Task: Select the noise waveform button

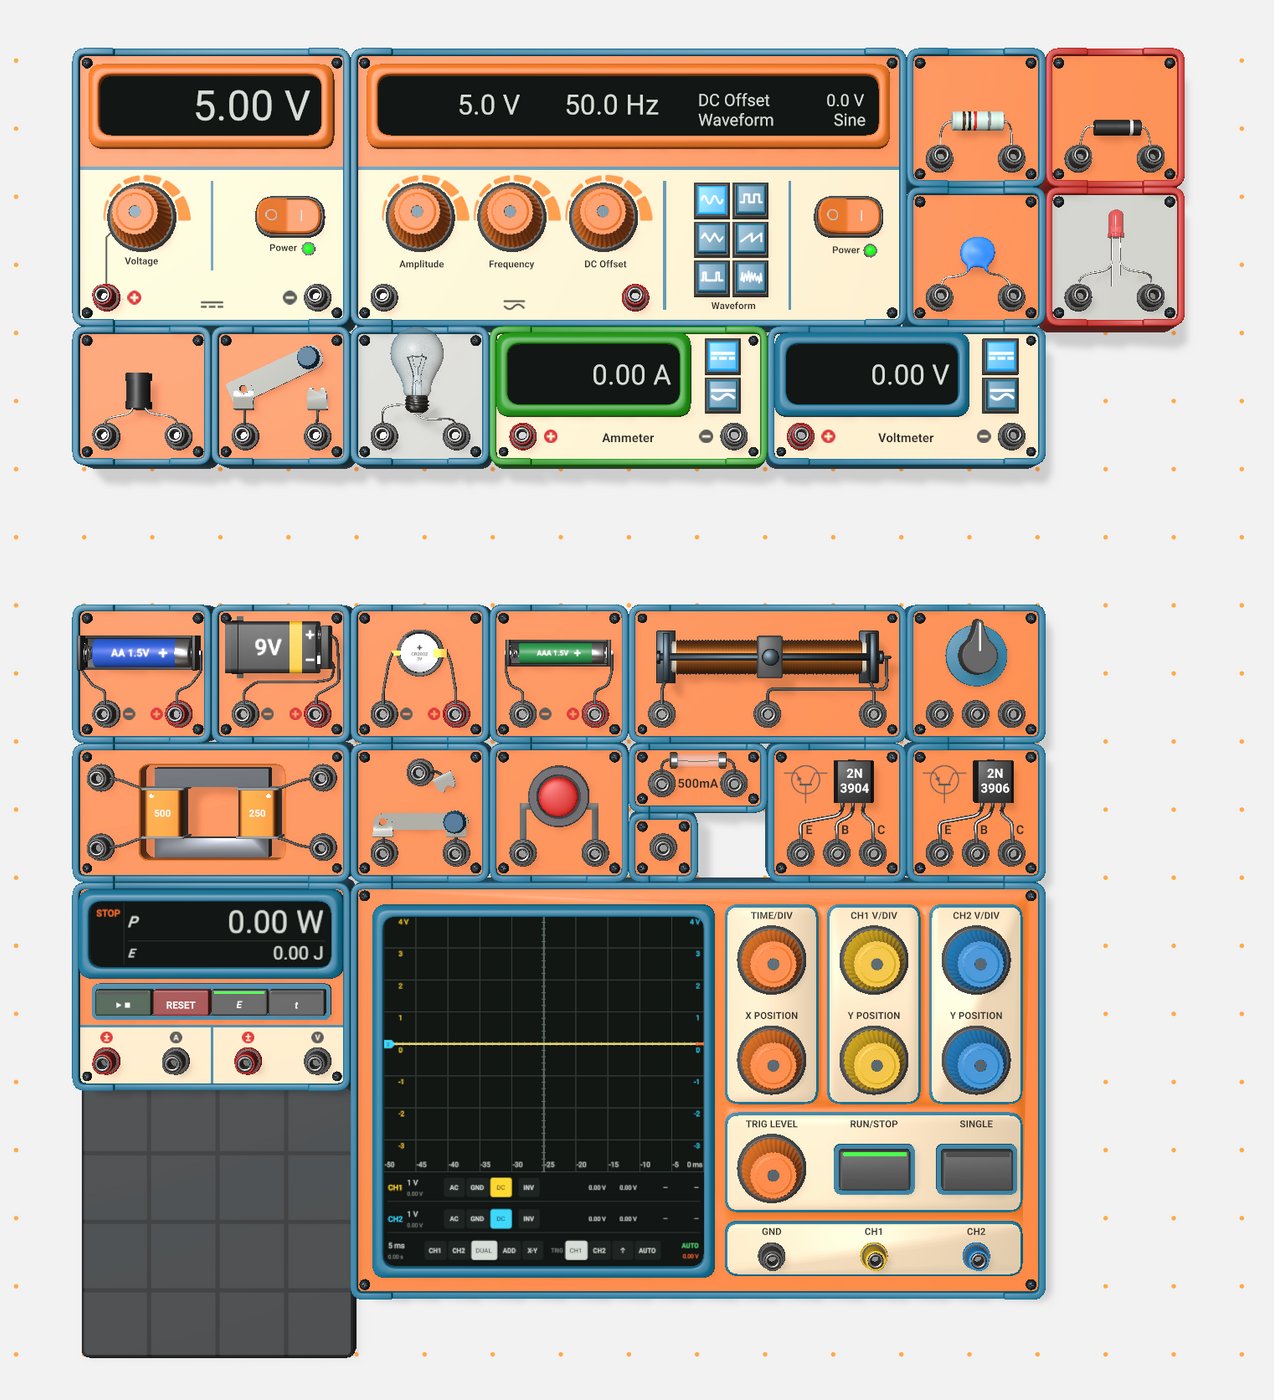Action: (x=751, y=276)
